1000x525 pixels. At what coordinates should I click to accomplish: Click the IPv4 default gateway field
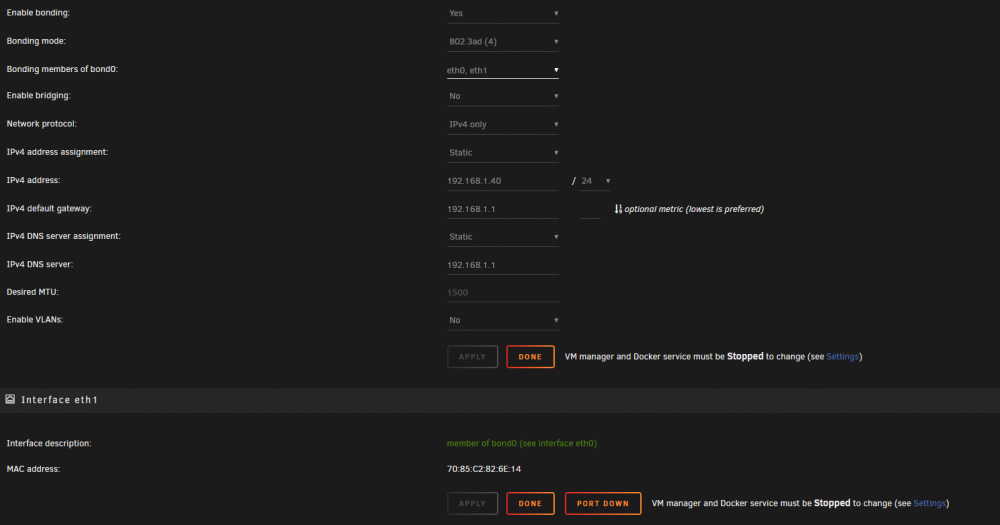point(503,209)
